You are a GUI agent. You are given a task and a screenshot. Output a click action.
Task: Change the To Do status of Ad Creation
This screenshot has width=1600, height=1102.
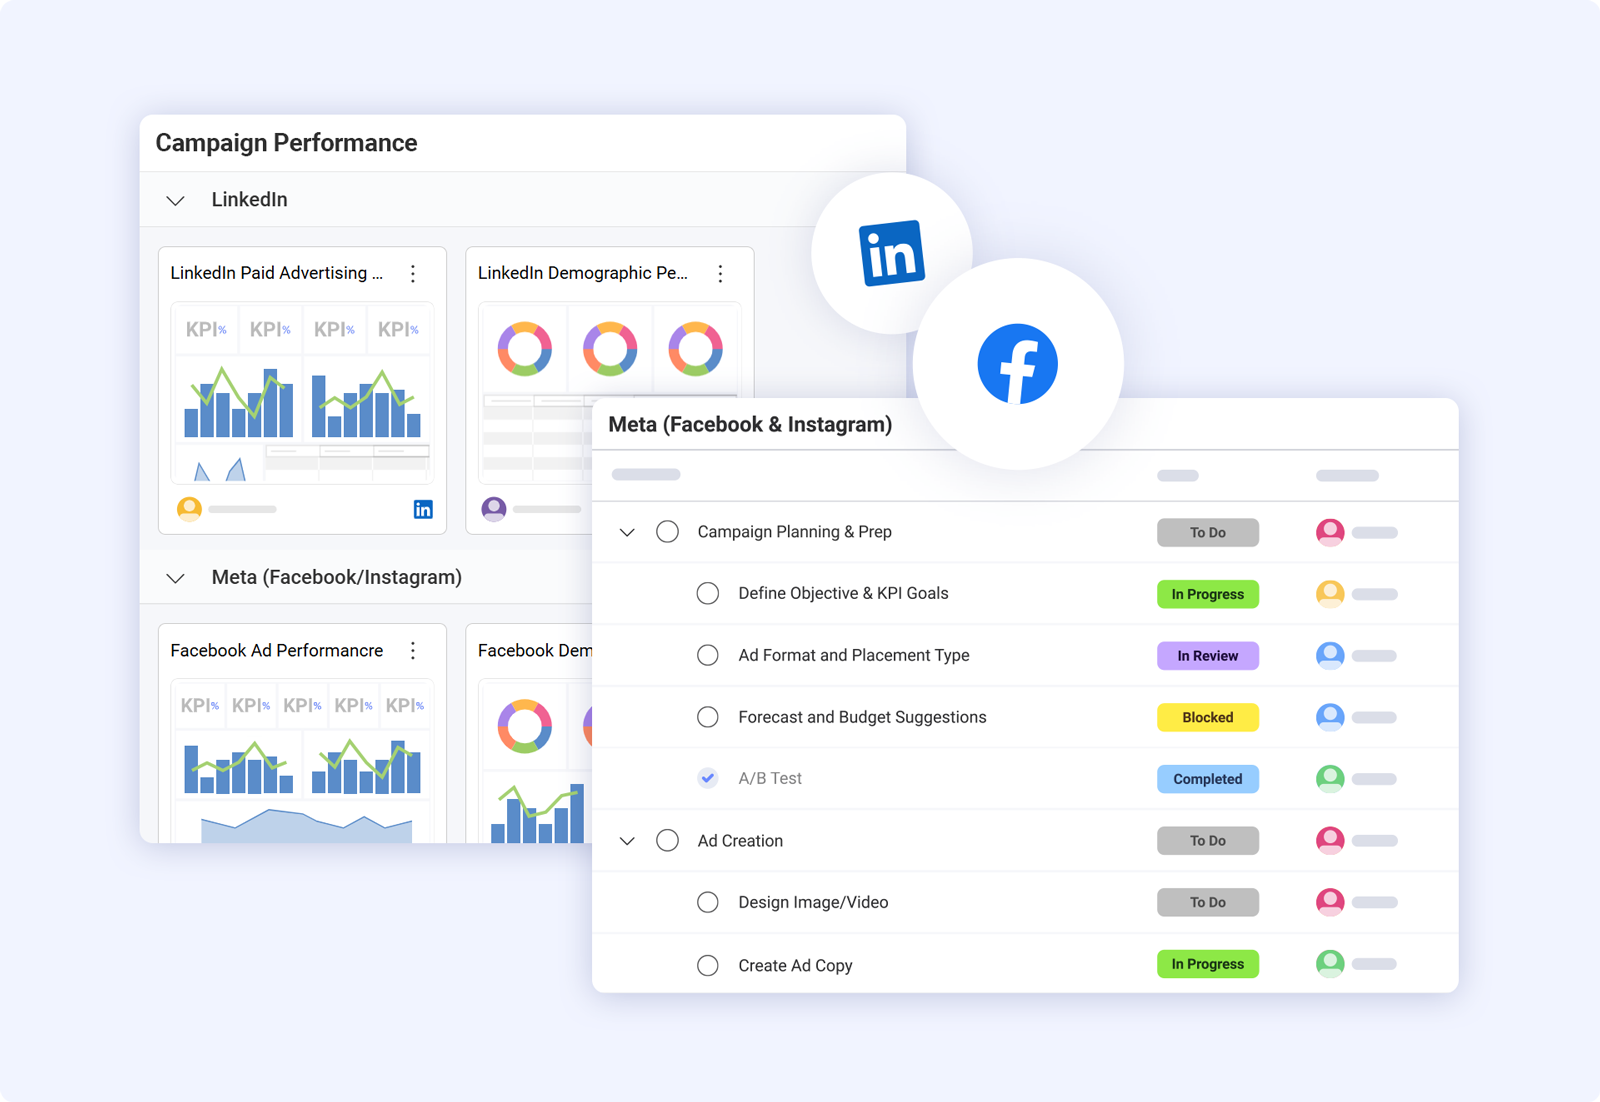(1208, 841)
